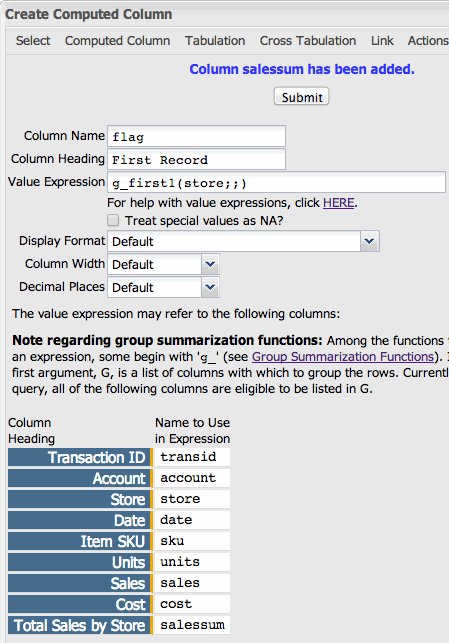Open the Computed Column menu
The width and height of the screenshot is (449, 643).
coord(117,41)
